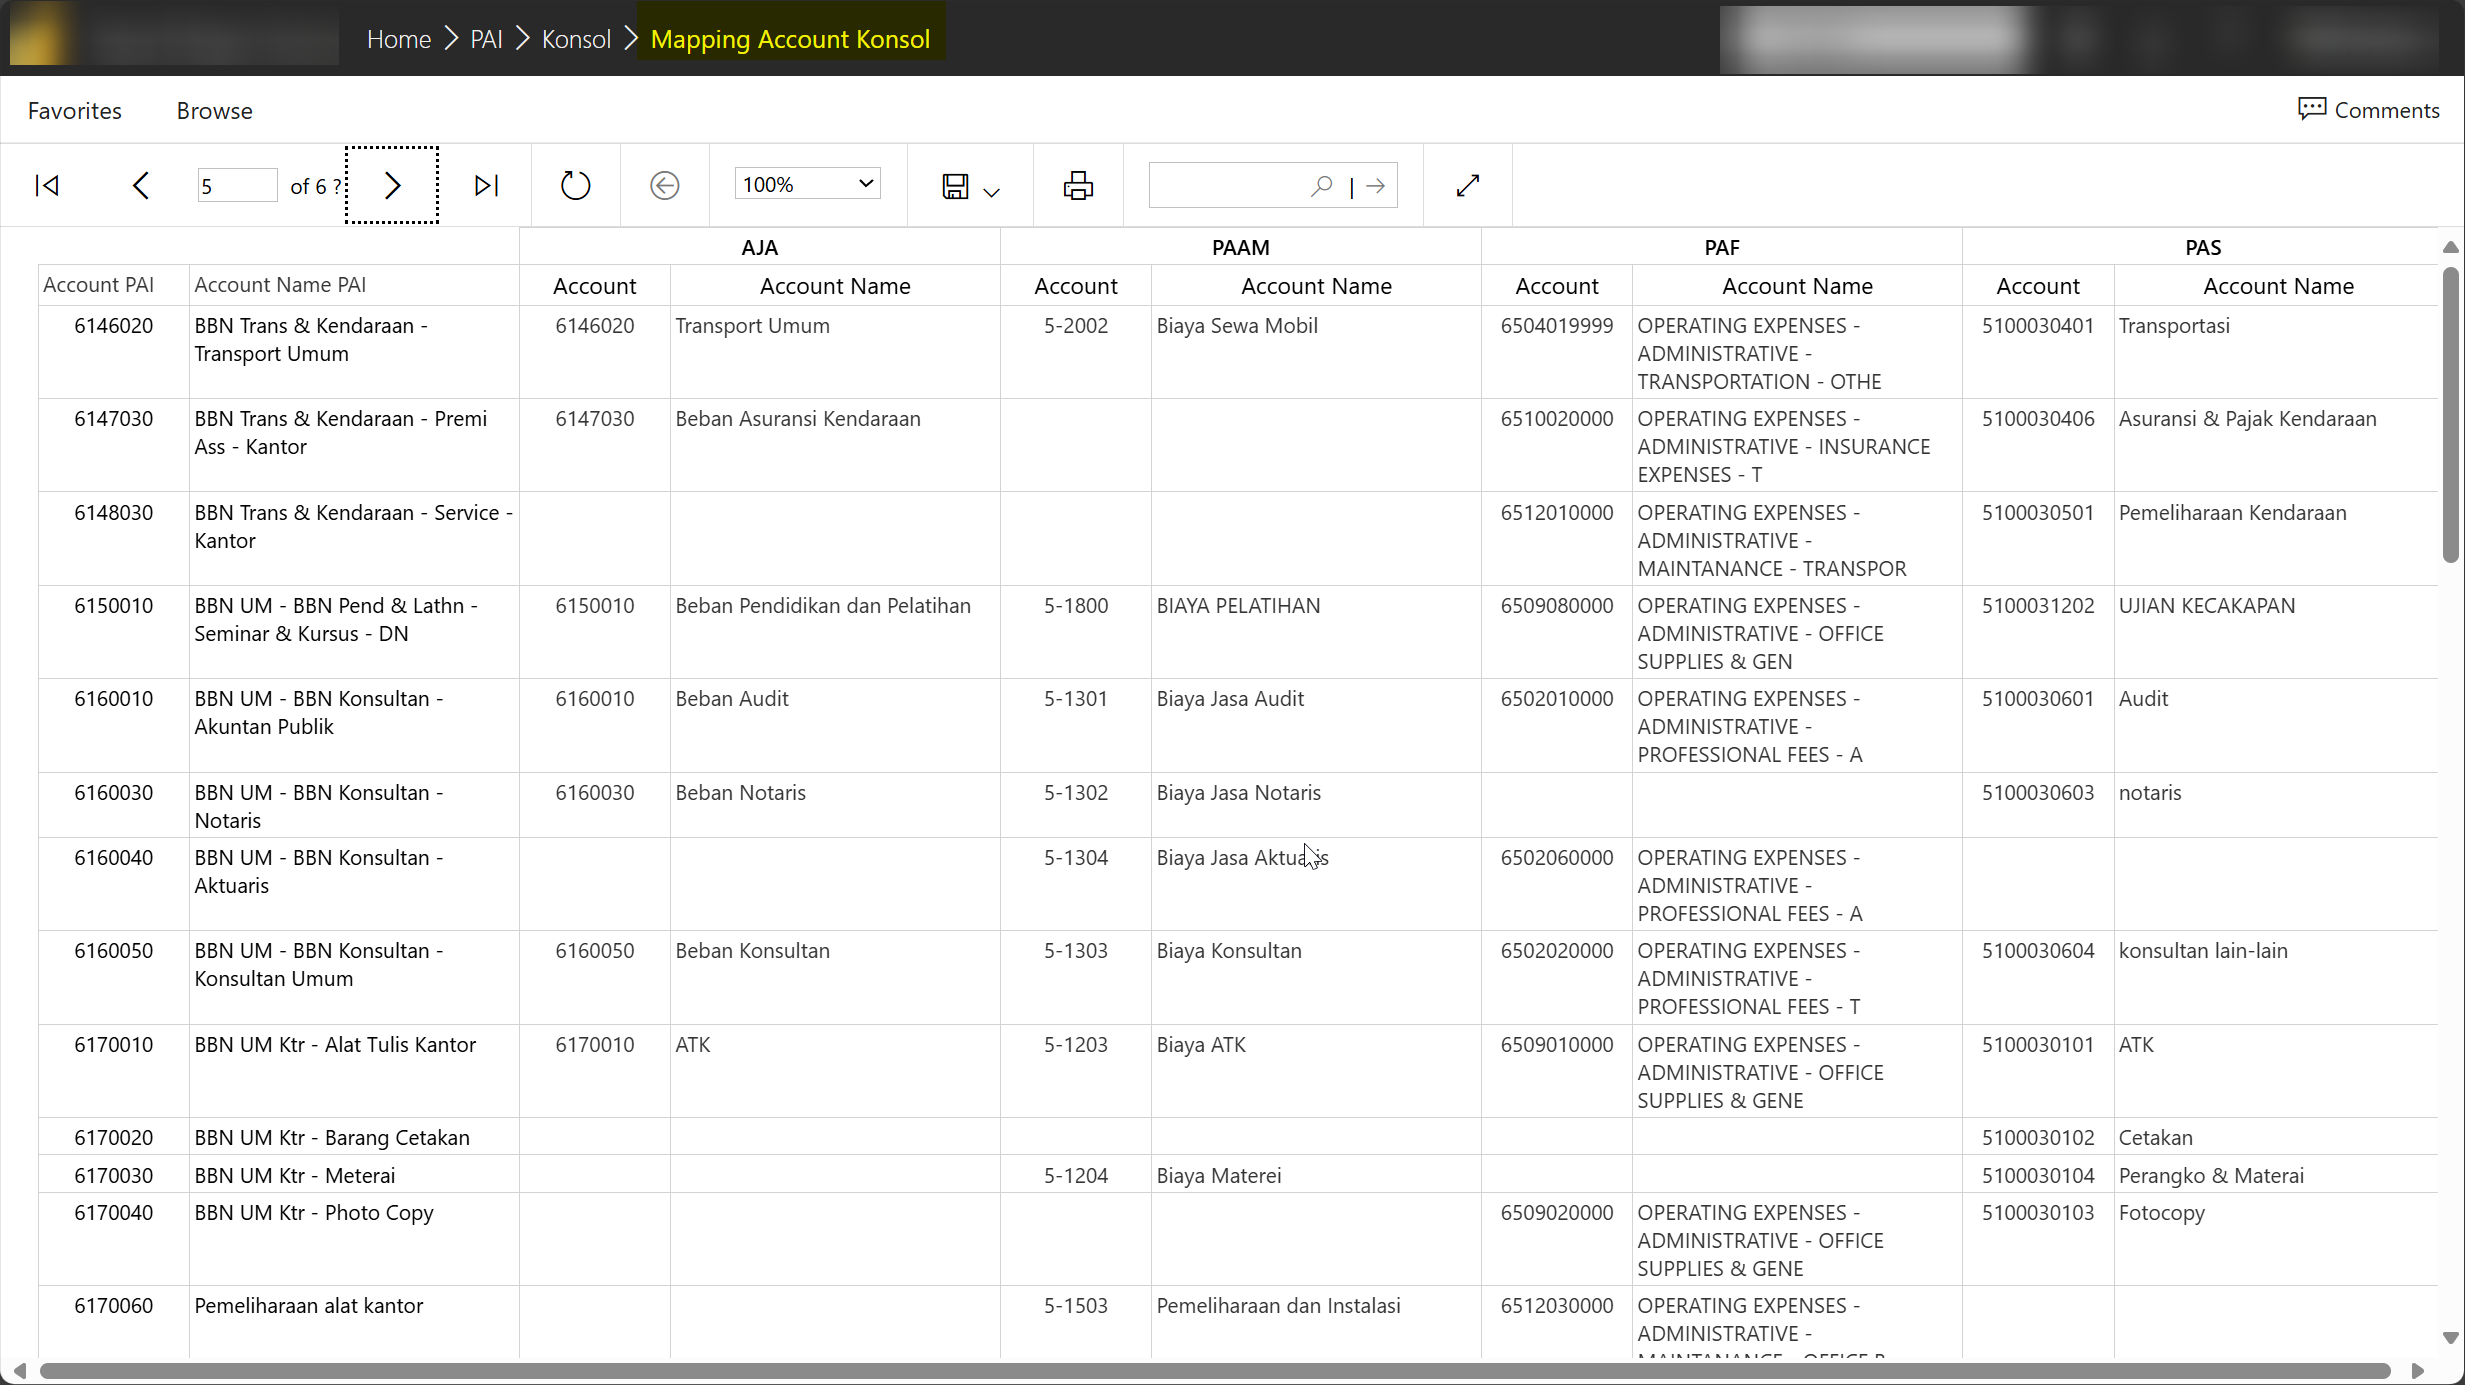Advance to next report page
The height and width of the screenshot is (1385, 2465).
pos(392,186)
